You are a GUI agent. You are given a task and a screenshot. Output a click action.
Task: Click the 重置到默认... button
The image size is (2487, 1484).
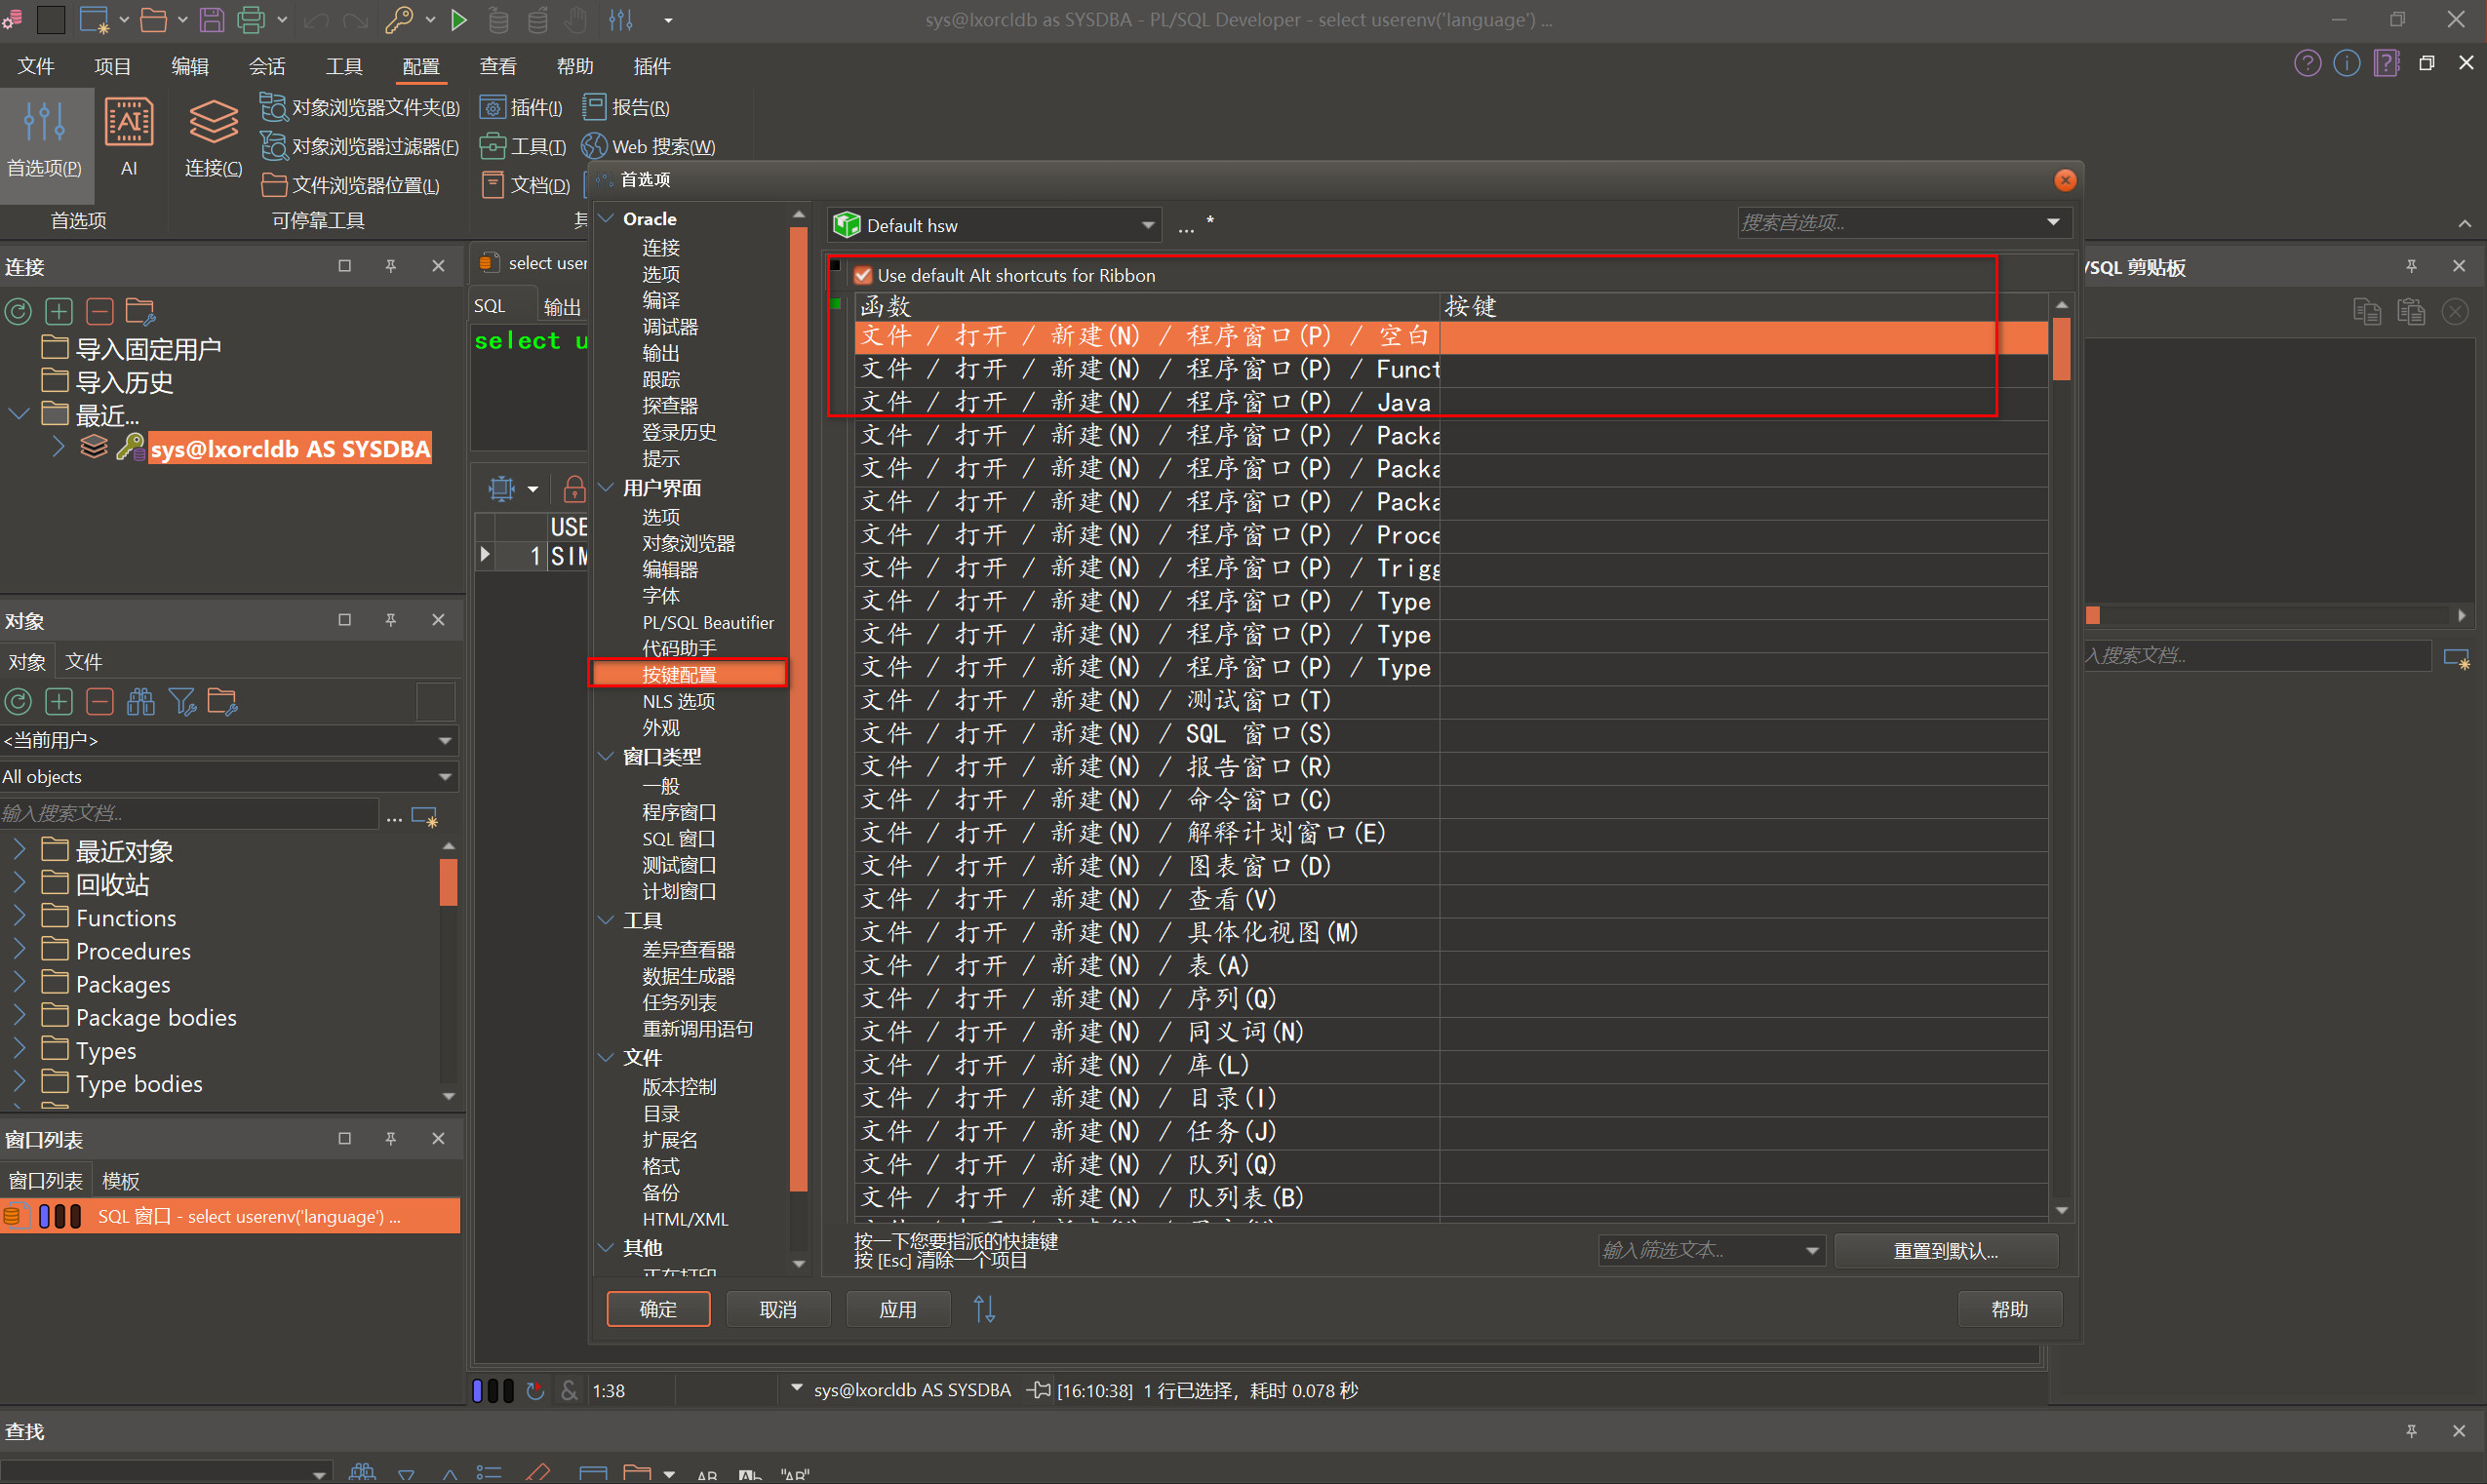1945,1251
